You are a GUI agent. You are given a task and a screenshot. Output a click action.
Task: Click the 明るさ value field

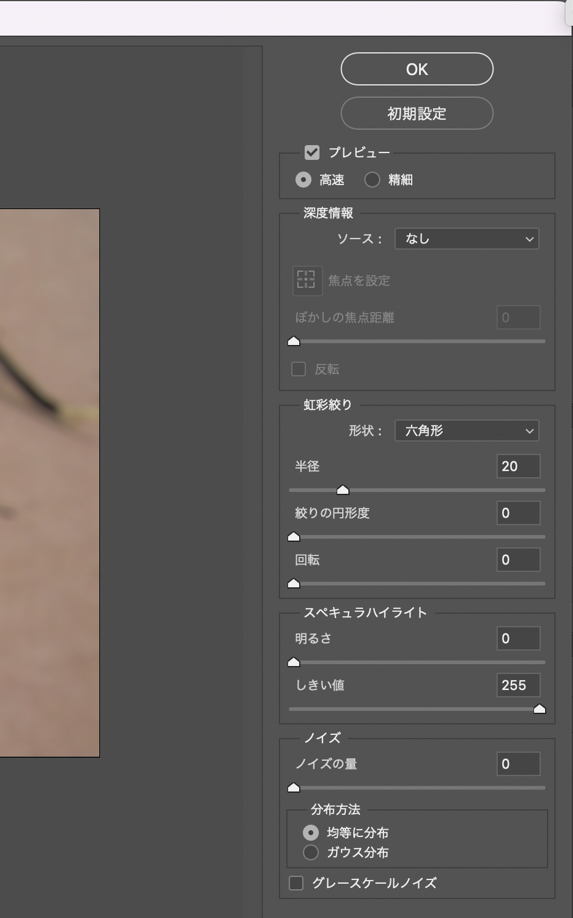518,638
